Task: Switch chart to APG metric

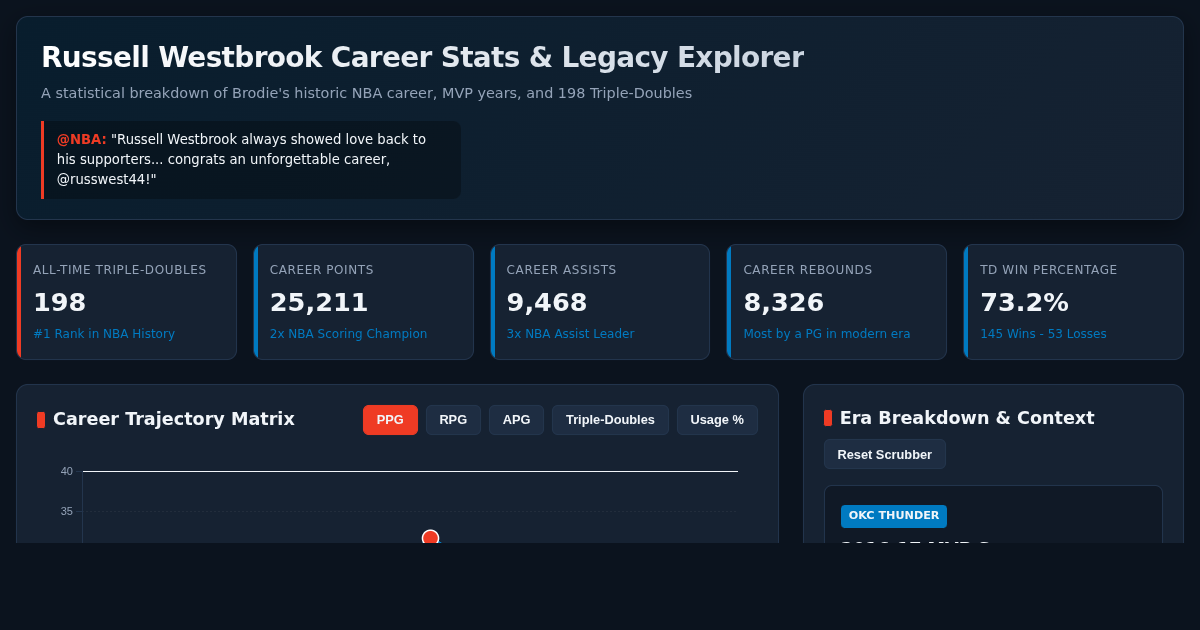Action: click(x=516, y=420)
